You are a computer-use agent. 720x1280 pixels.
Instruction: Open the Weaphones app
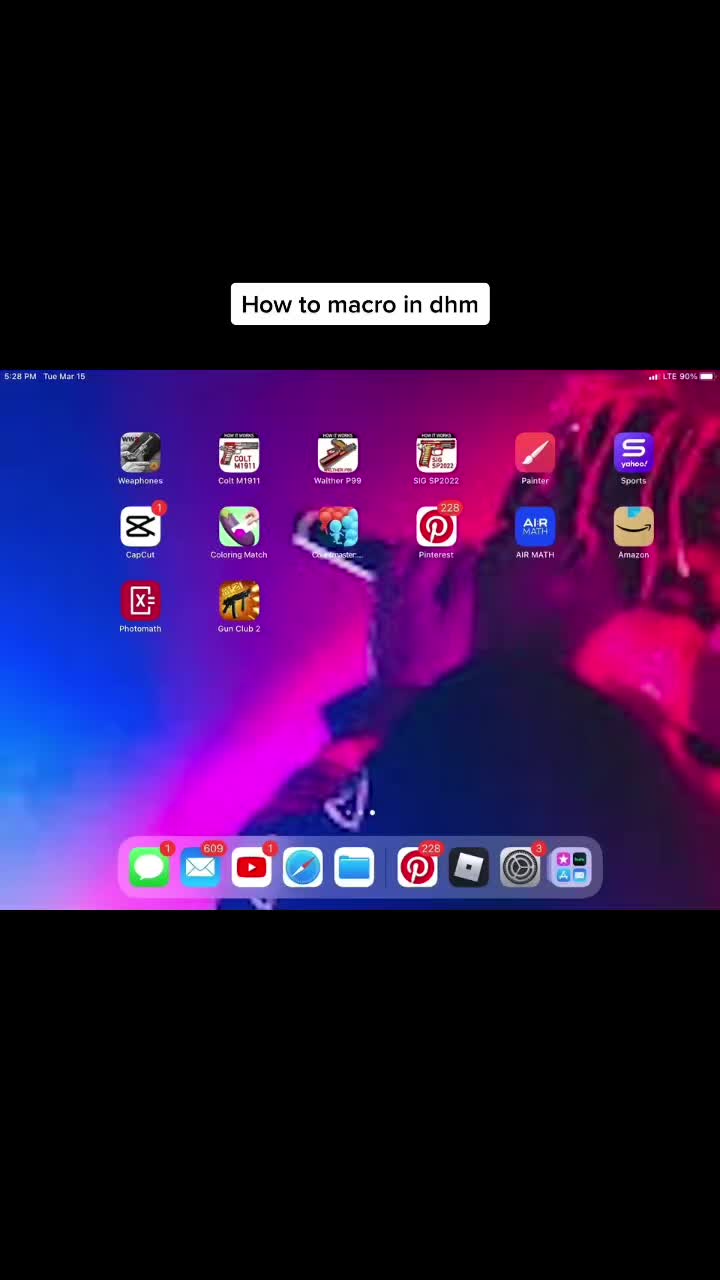click(x=140, y=453)
